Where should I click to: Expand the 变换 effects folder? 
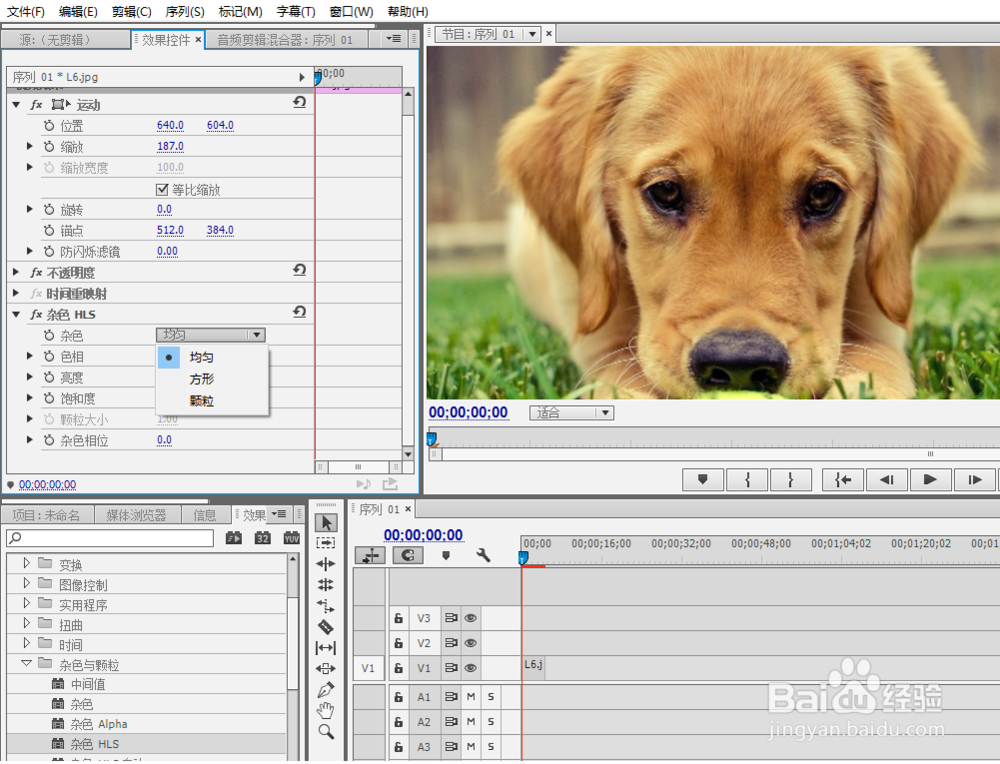coord(26,563)
